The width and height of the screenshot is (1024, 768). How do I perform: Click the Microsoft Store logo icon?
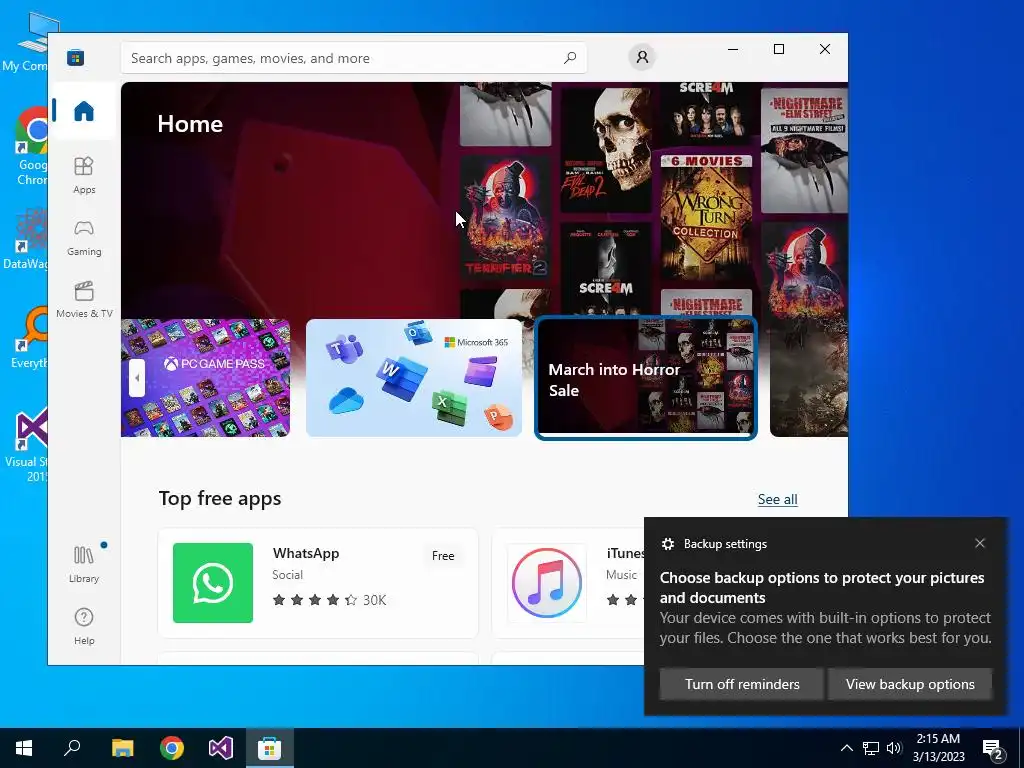[75, 57]
